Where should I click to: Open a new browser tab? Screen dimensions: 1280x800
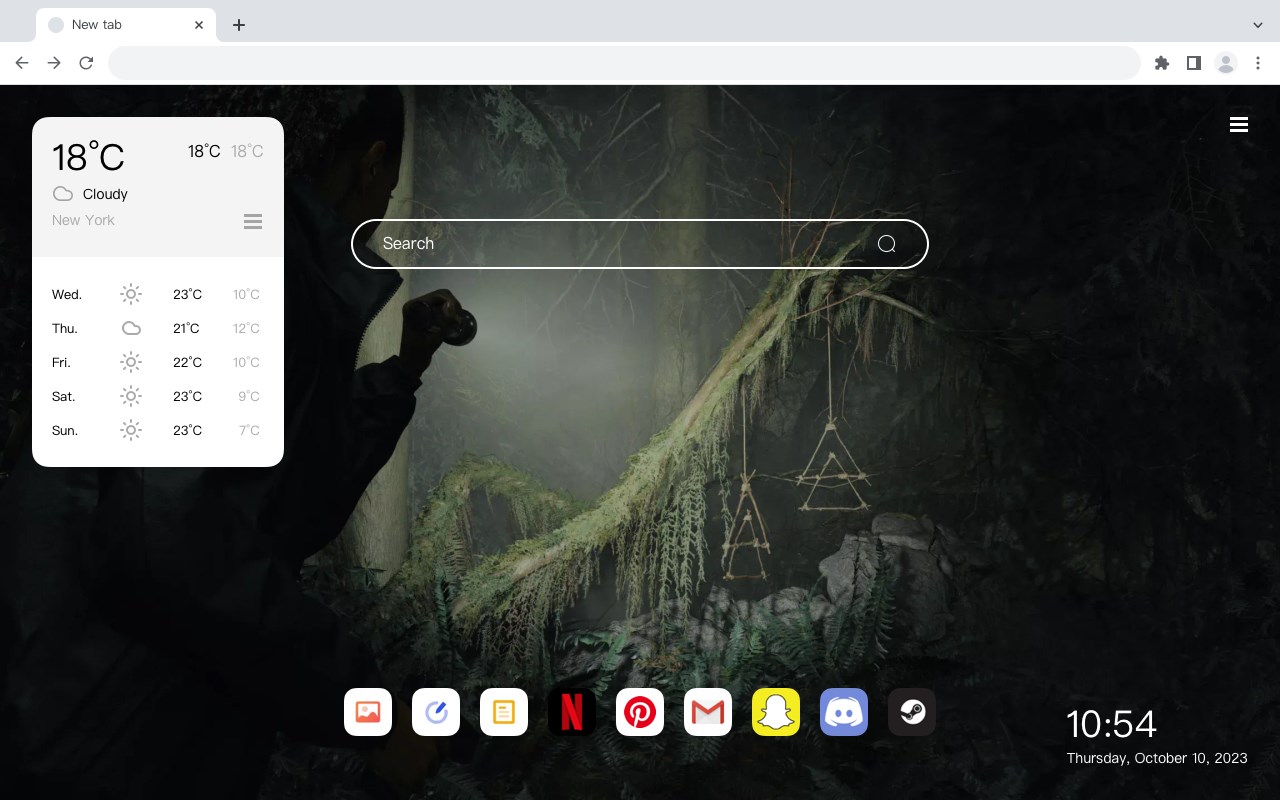coord(238,25)
